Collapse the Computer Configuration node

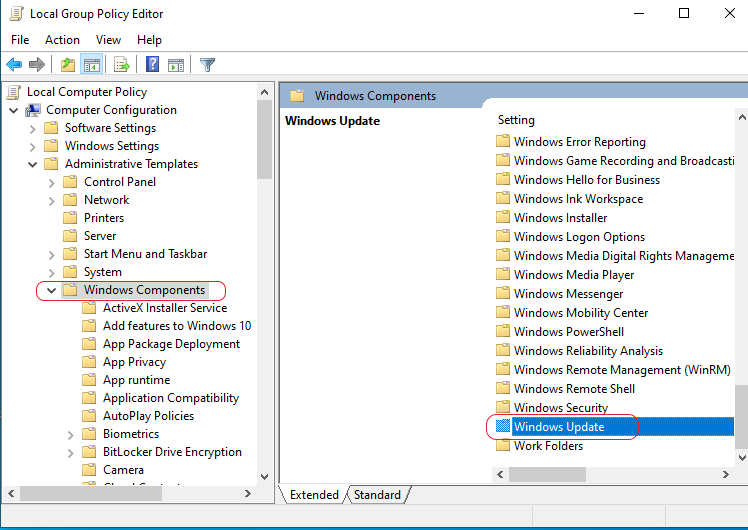click(x=14, y=111)
